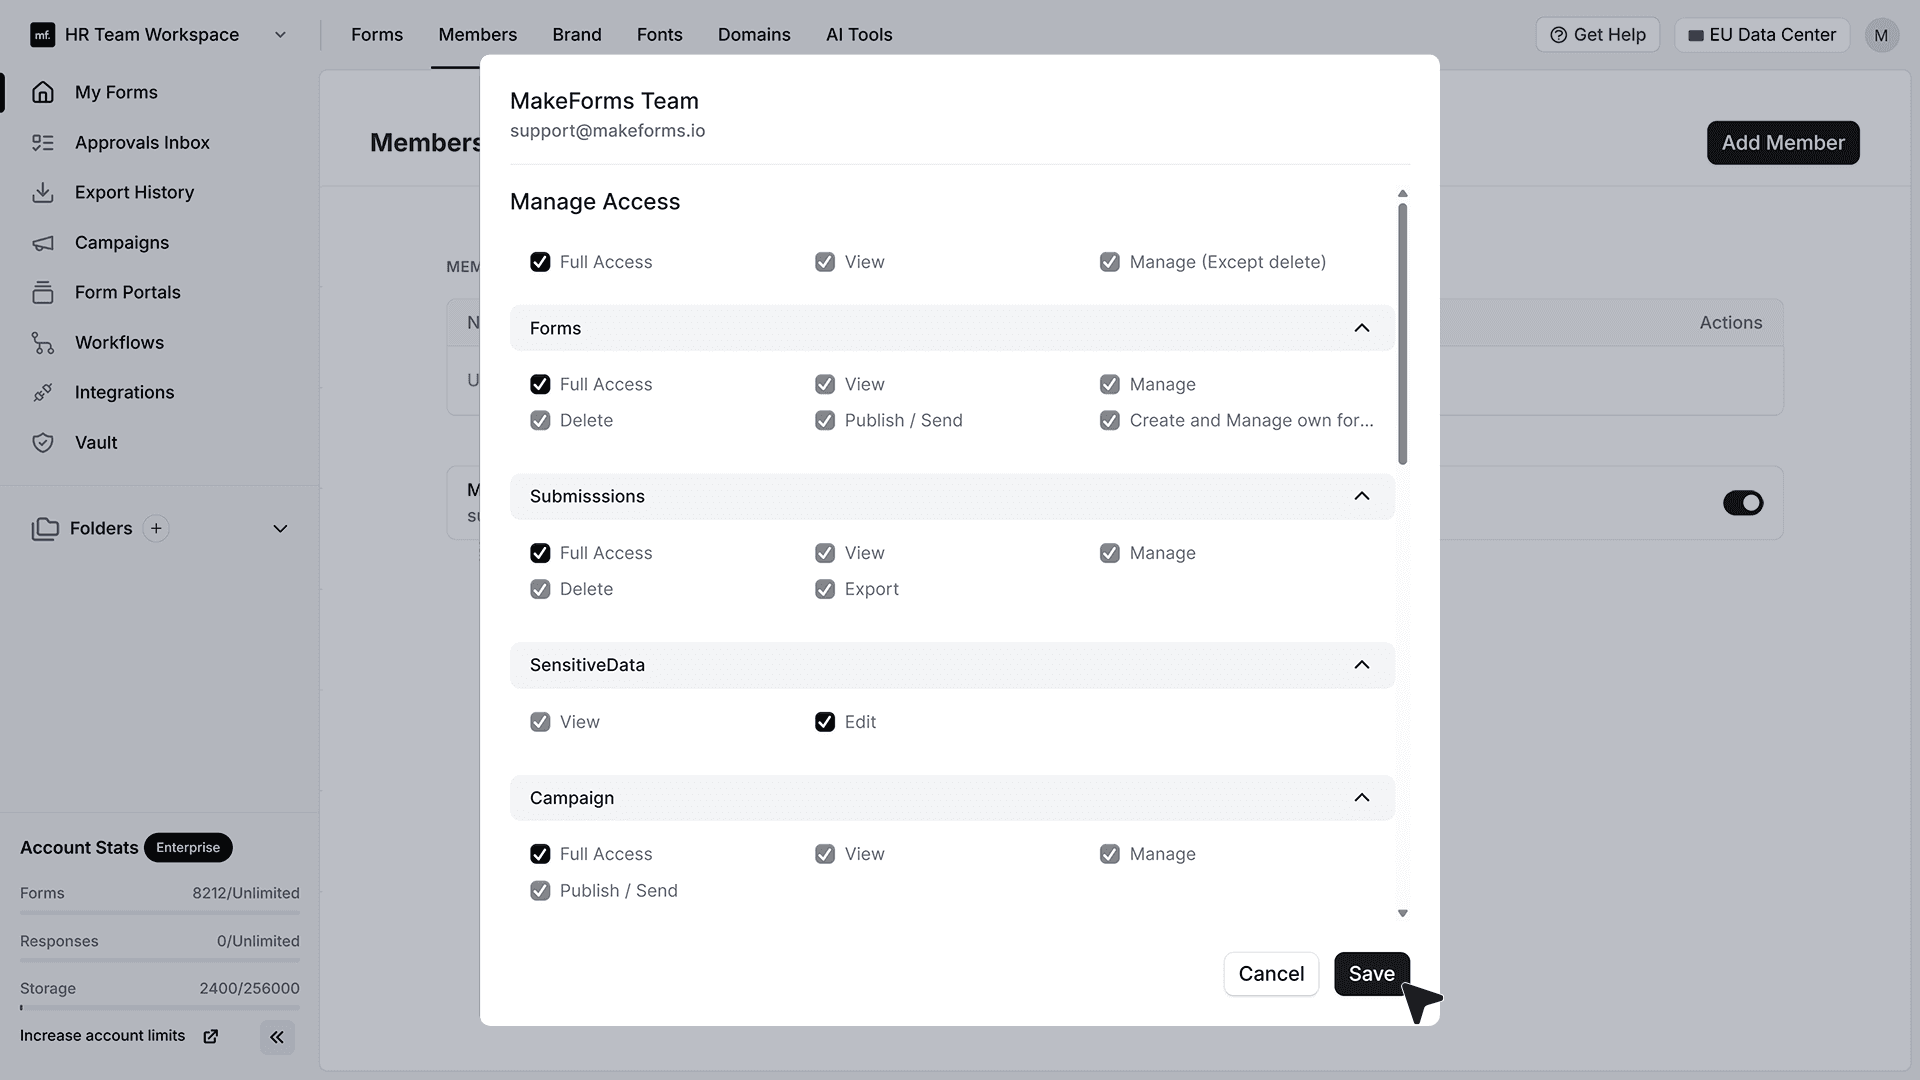Click the Export History download icon
The image size is (1920, 1080).
click(x=42, y=192)
